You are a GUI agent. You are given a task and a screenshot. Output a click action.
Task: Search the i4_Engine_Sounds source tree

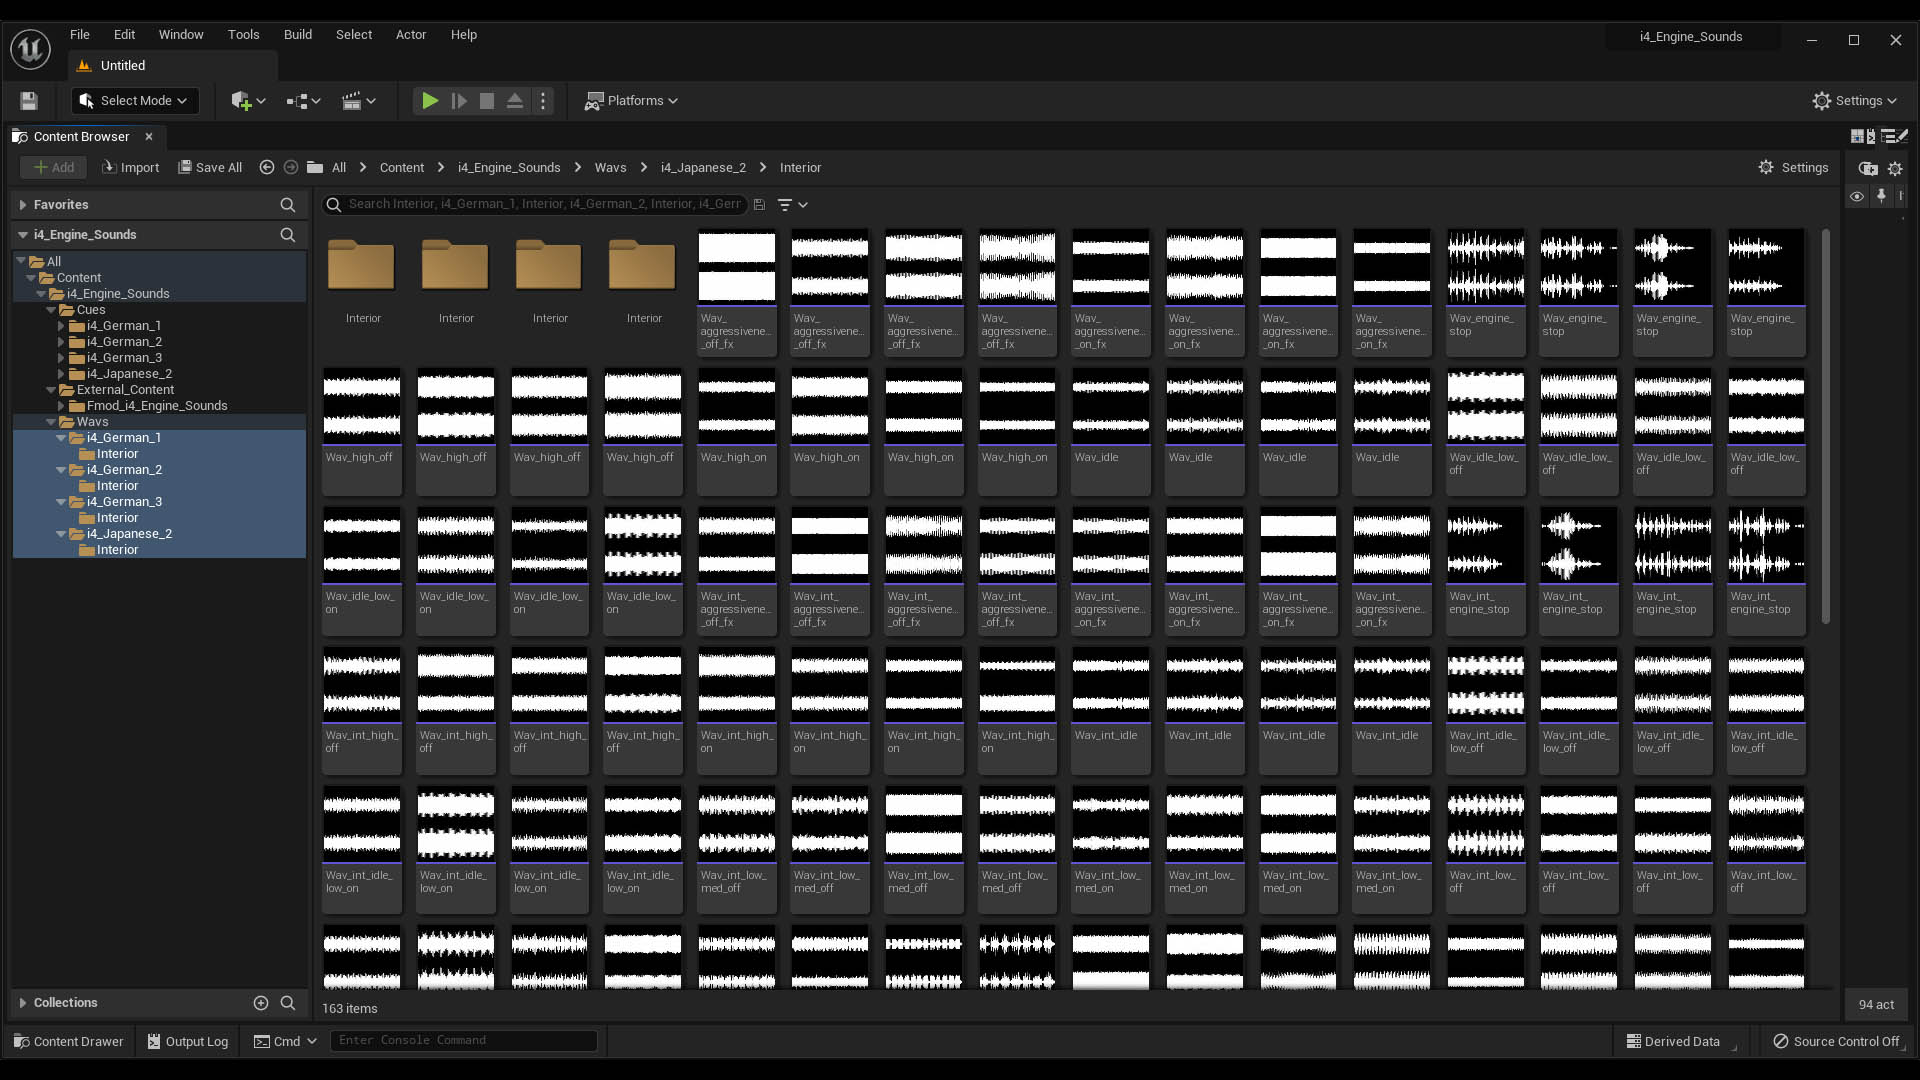288,235
